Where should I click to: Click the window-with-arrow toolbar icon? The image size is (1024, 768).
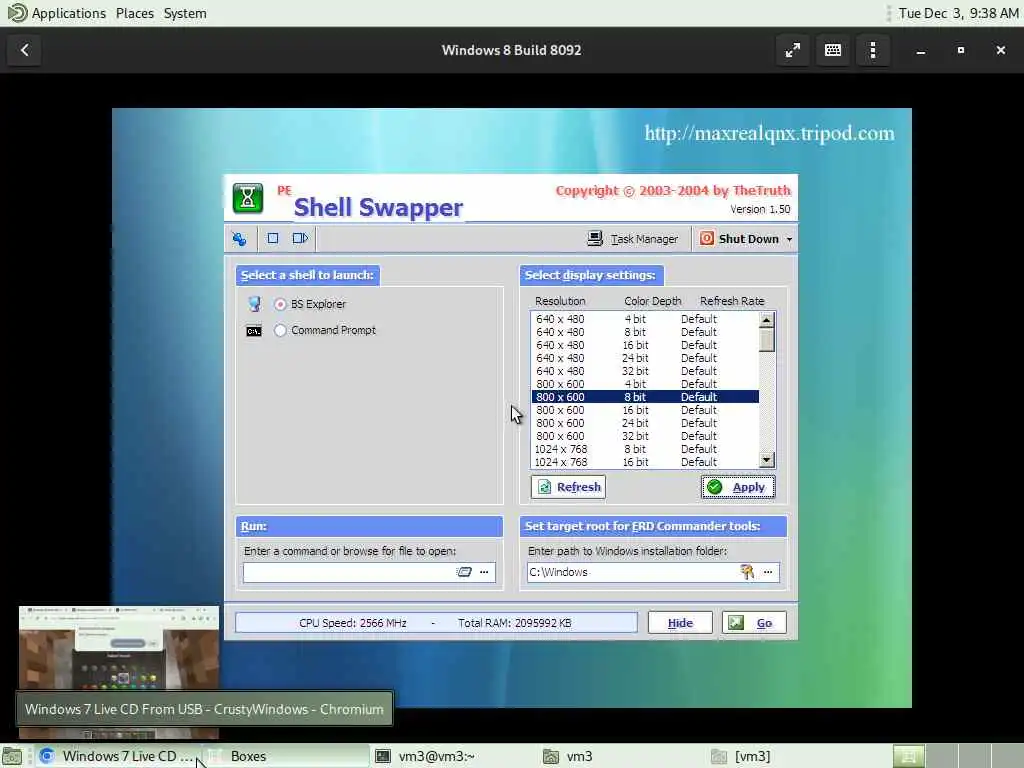coord(300,238)
